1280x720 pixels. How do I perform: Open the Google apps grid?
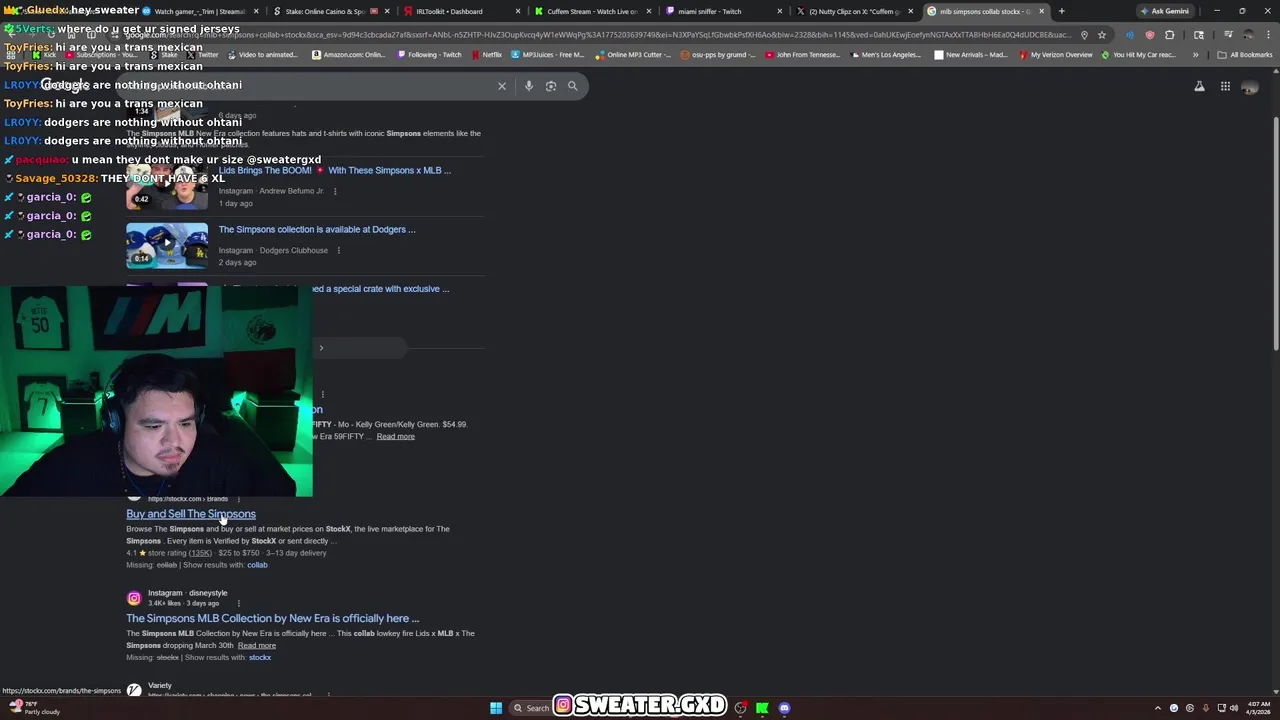(1225, 86)
